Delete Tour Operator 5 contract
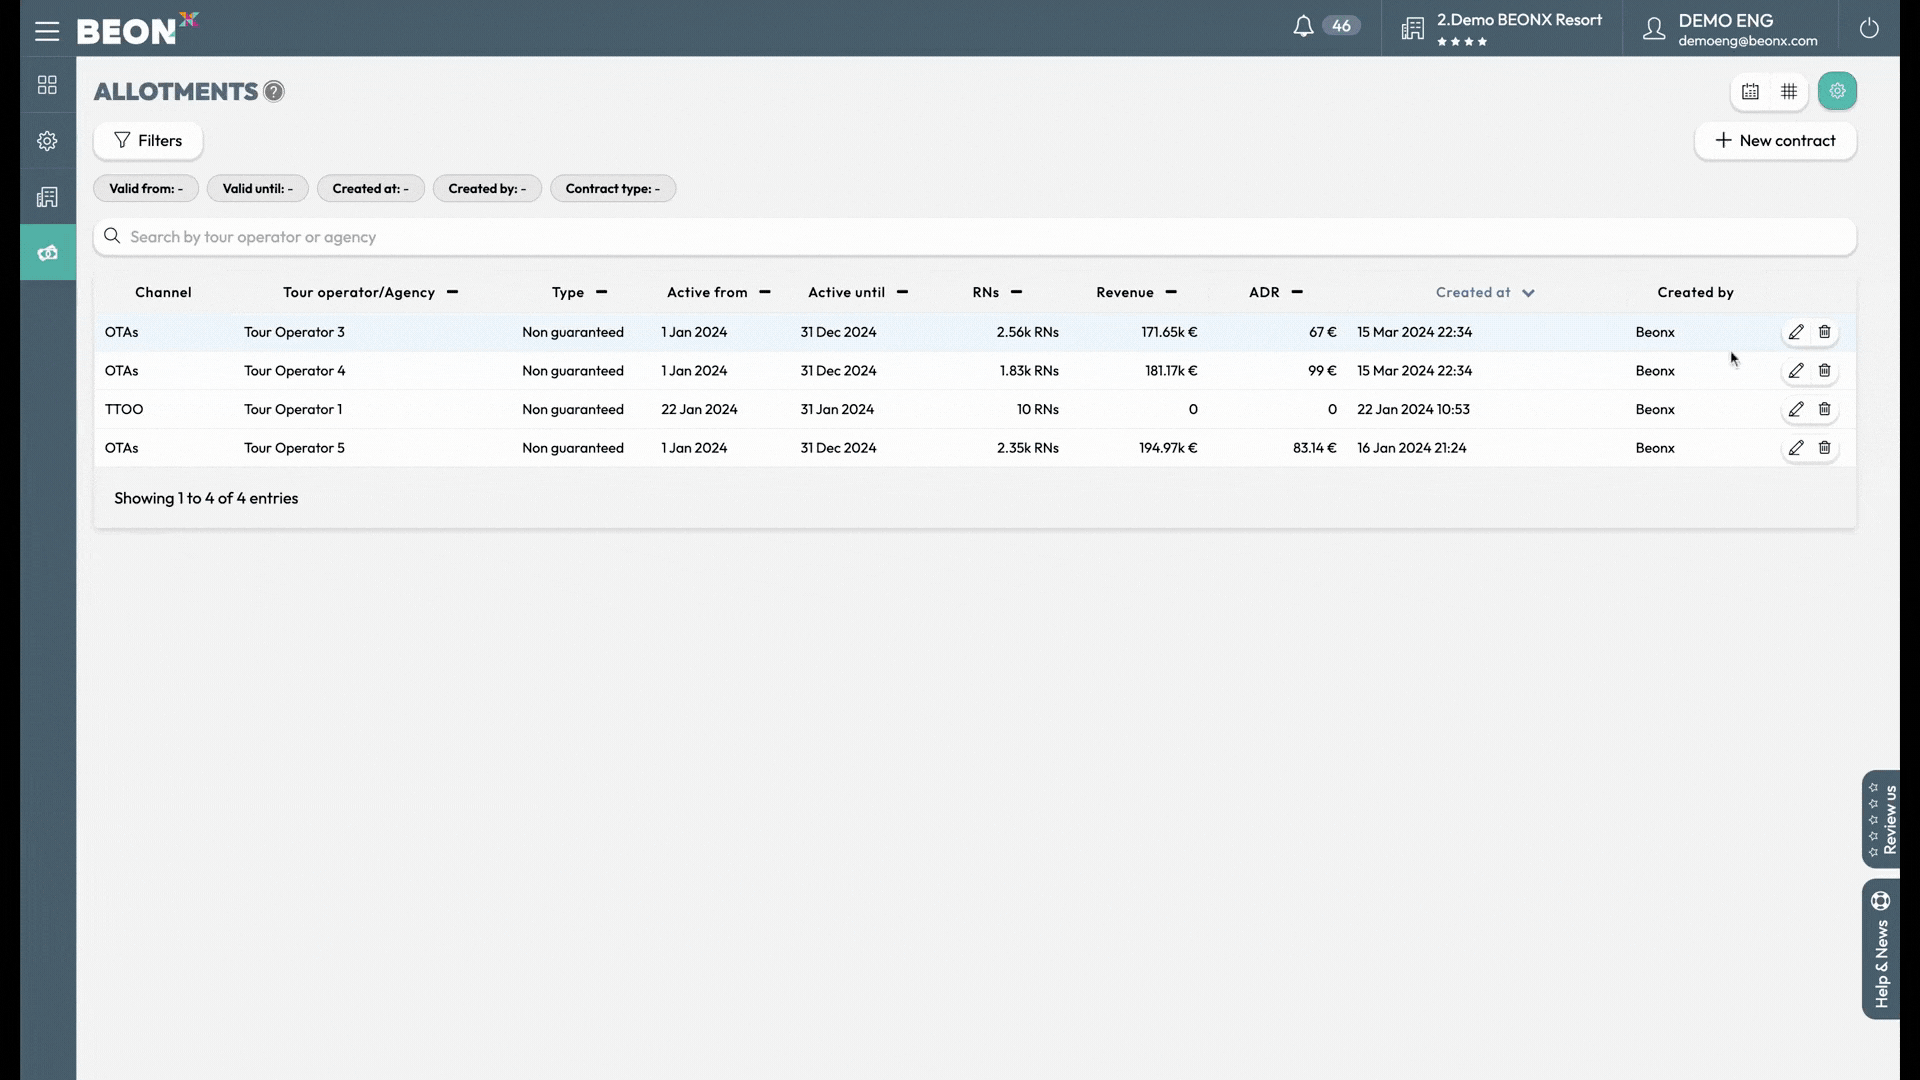This screenshot has height=1080, width=1920. (1824, 448)
